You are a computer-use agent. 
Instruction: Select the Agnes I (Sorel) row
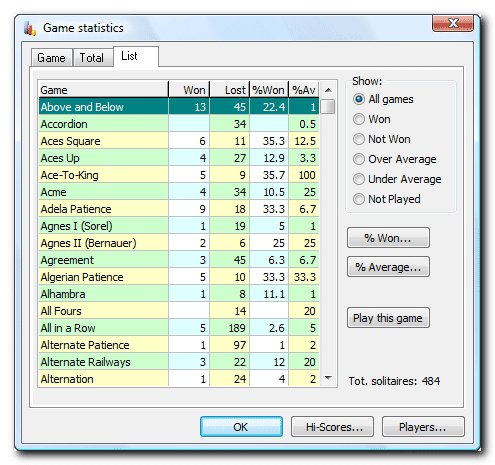click(179, 226)
